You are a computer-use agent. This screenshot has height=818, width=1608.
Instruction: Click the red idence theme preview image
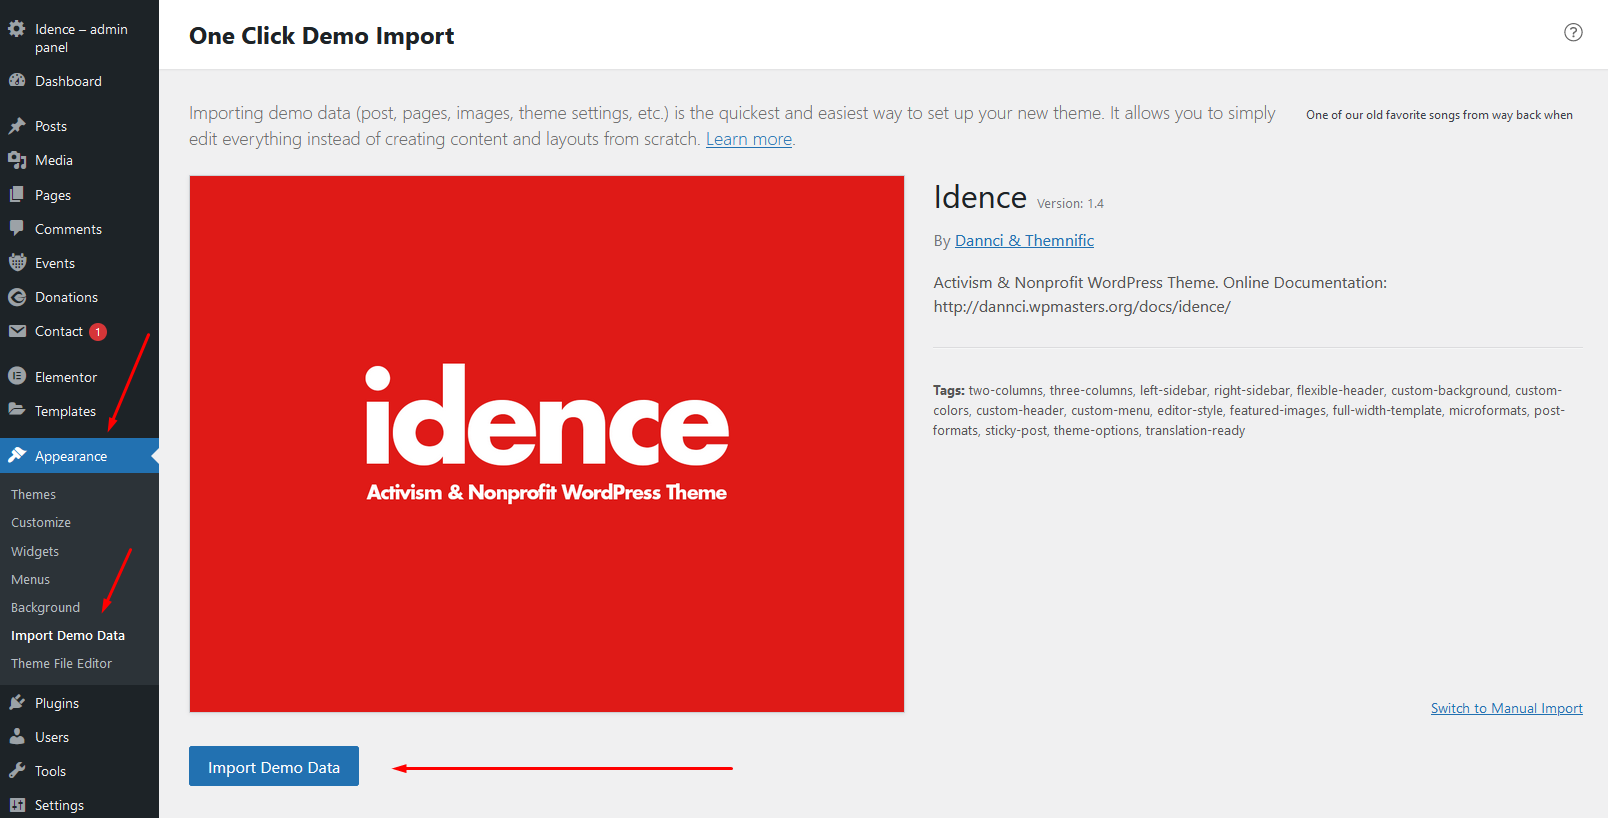click(x=547, y=444)
